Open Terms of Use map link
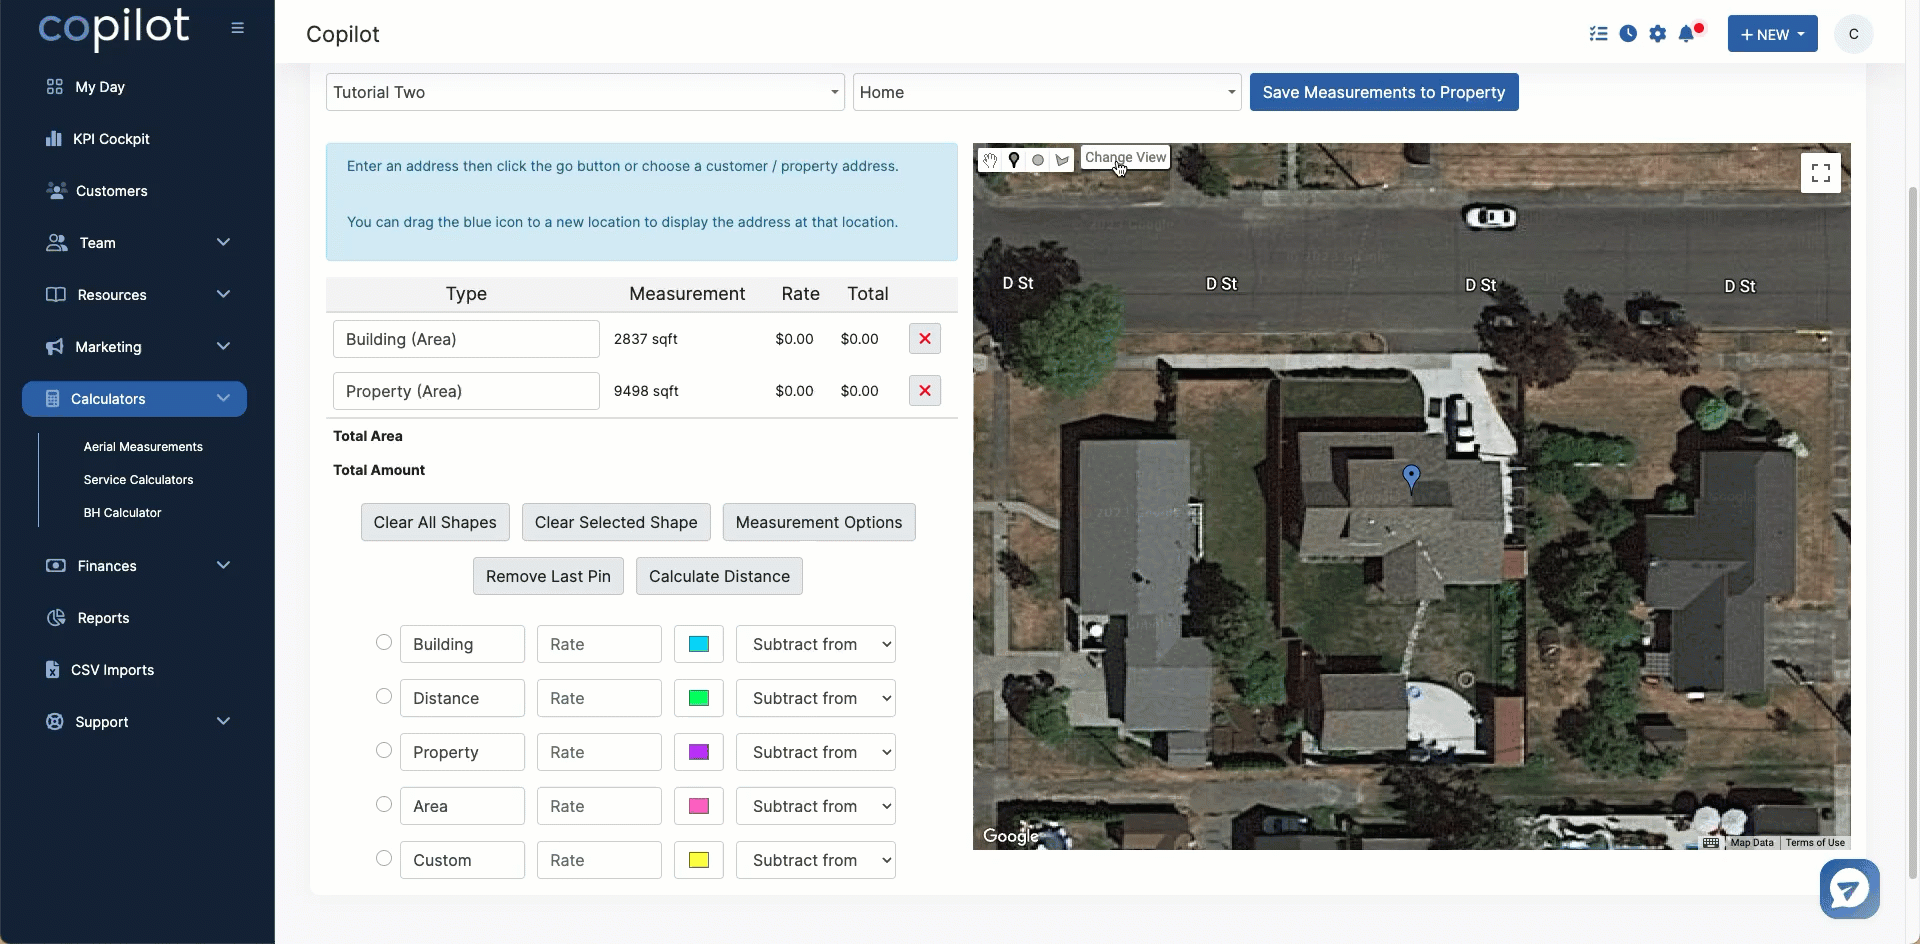This screenshot has height=944, width=1920. pos(1815,843)
